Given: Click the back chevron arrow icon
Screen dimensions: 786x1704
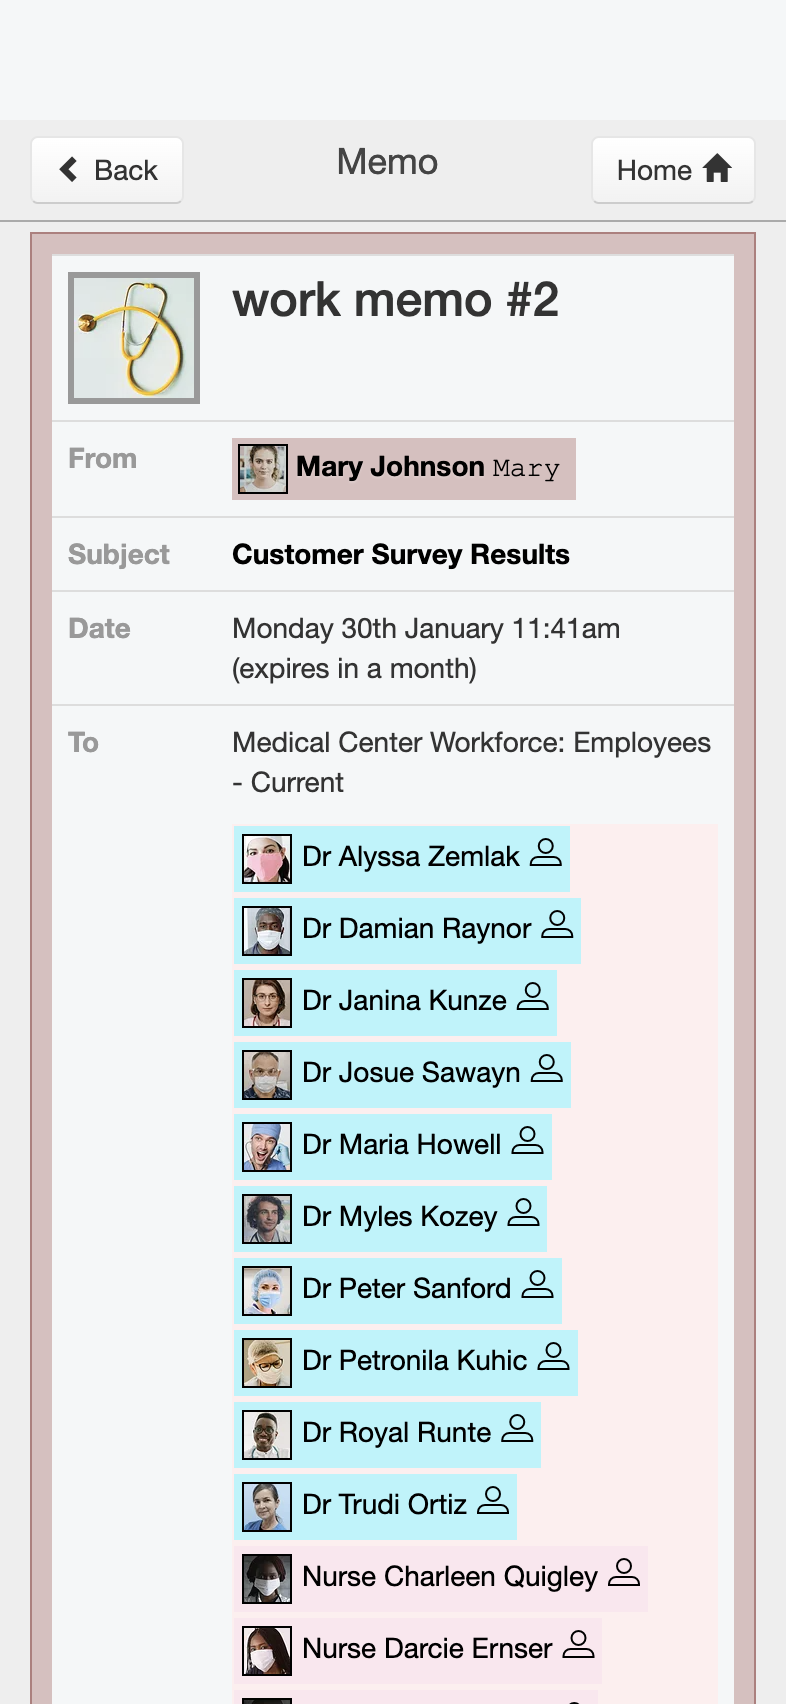Looking at the screenshot, I should click(68, 169).
